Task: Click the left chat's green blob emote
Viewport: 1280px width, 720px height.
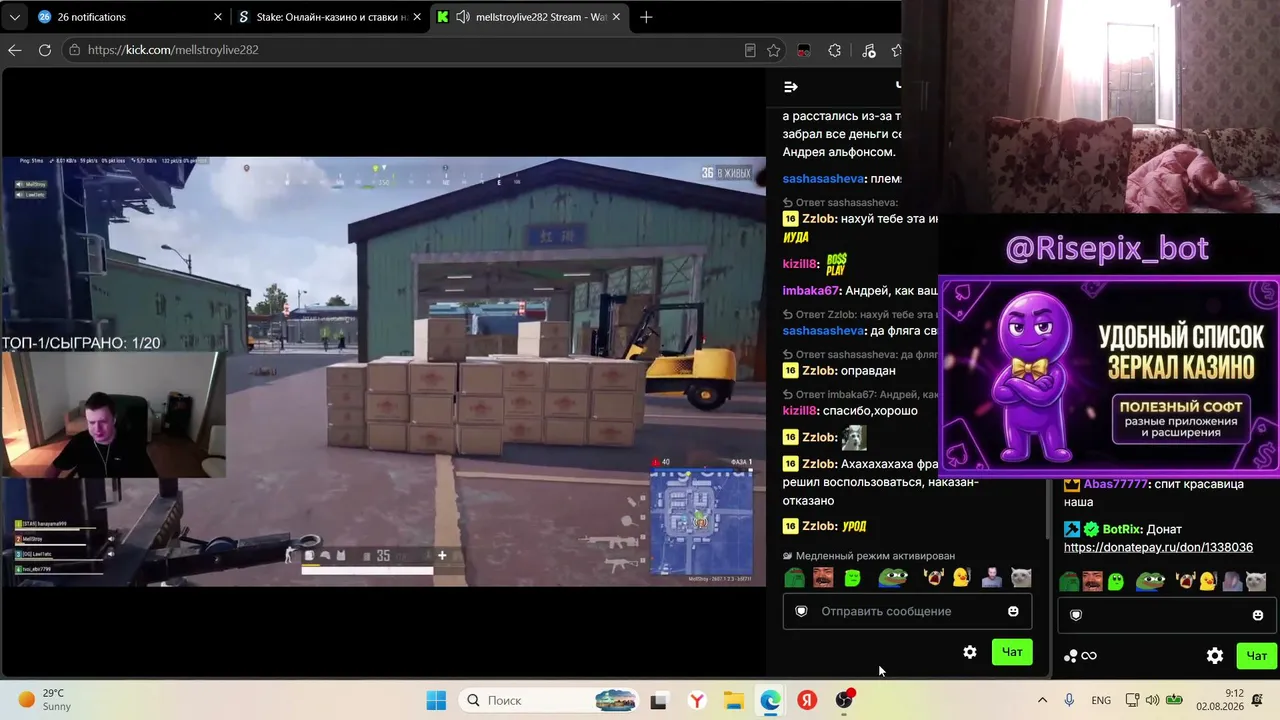Action: pyautogui.click(x=853, y=577)
